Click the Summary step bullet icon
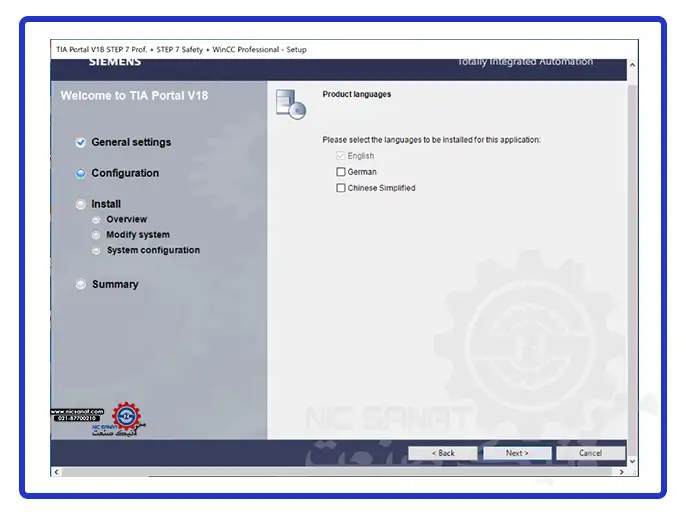Screen dimensions: 686x516 [x=80, y=284]
